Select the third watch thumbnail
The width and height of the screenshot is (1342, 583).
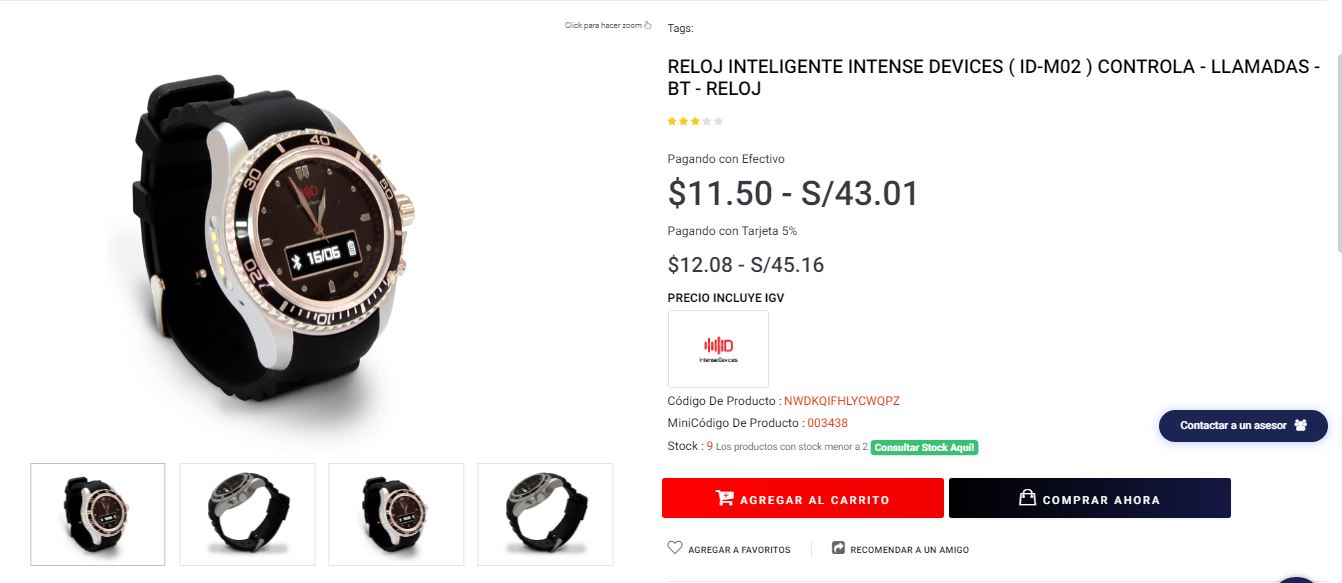[x=396, y=514]
